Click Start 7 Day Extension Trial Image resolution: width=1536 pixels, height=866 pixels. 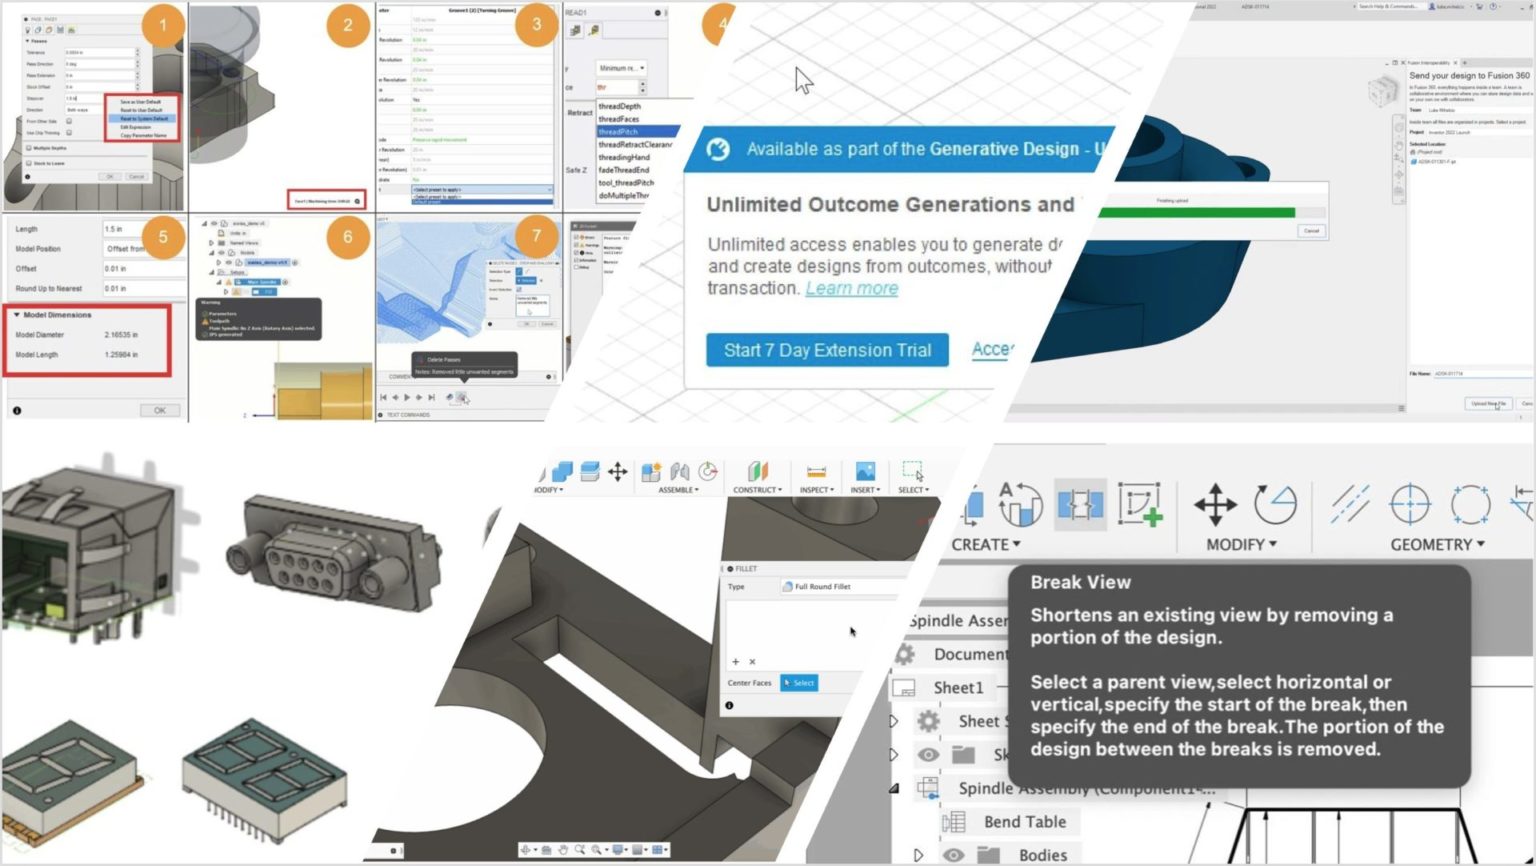tap(827, 350)
